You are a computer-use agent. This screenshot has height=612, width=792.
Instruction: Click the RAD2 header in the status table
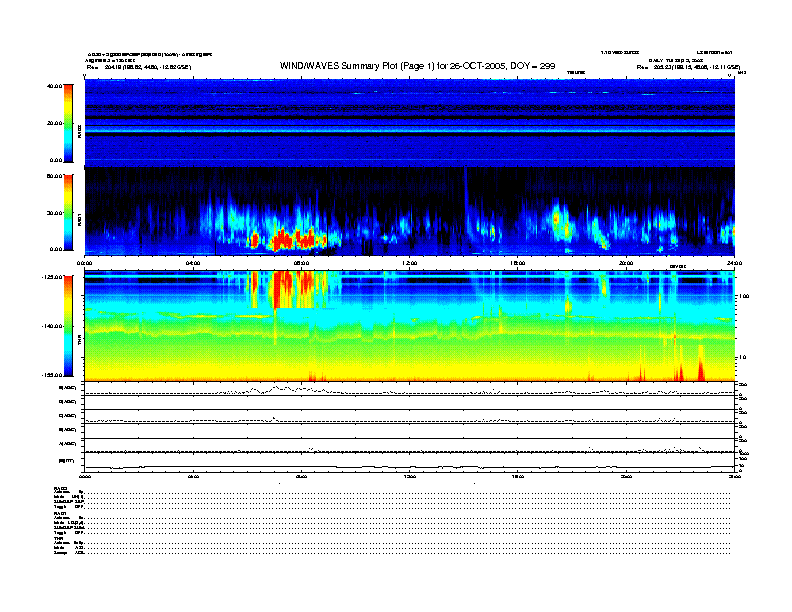tap(60, 488)
